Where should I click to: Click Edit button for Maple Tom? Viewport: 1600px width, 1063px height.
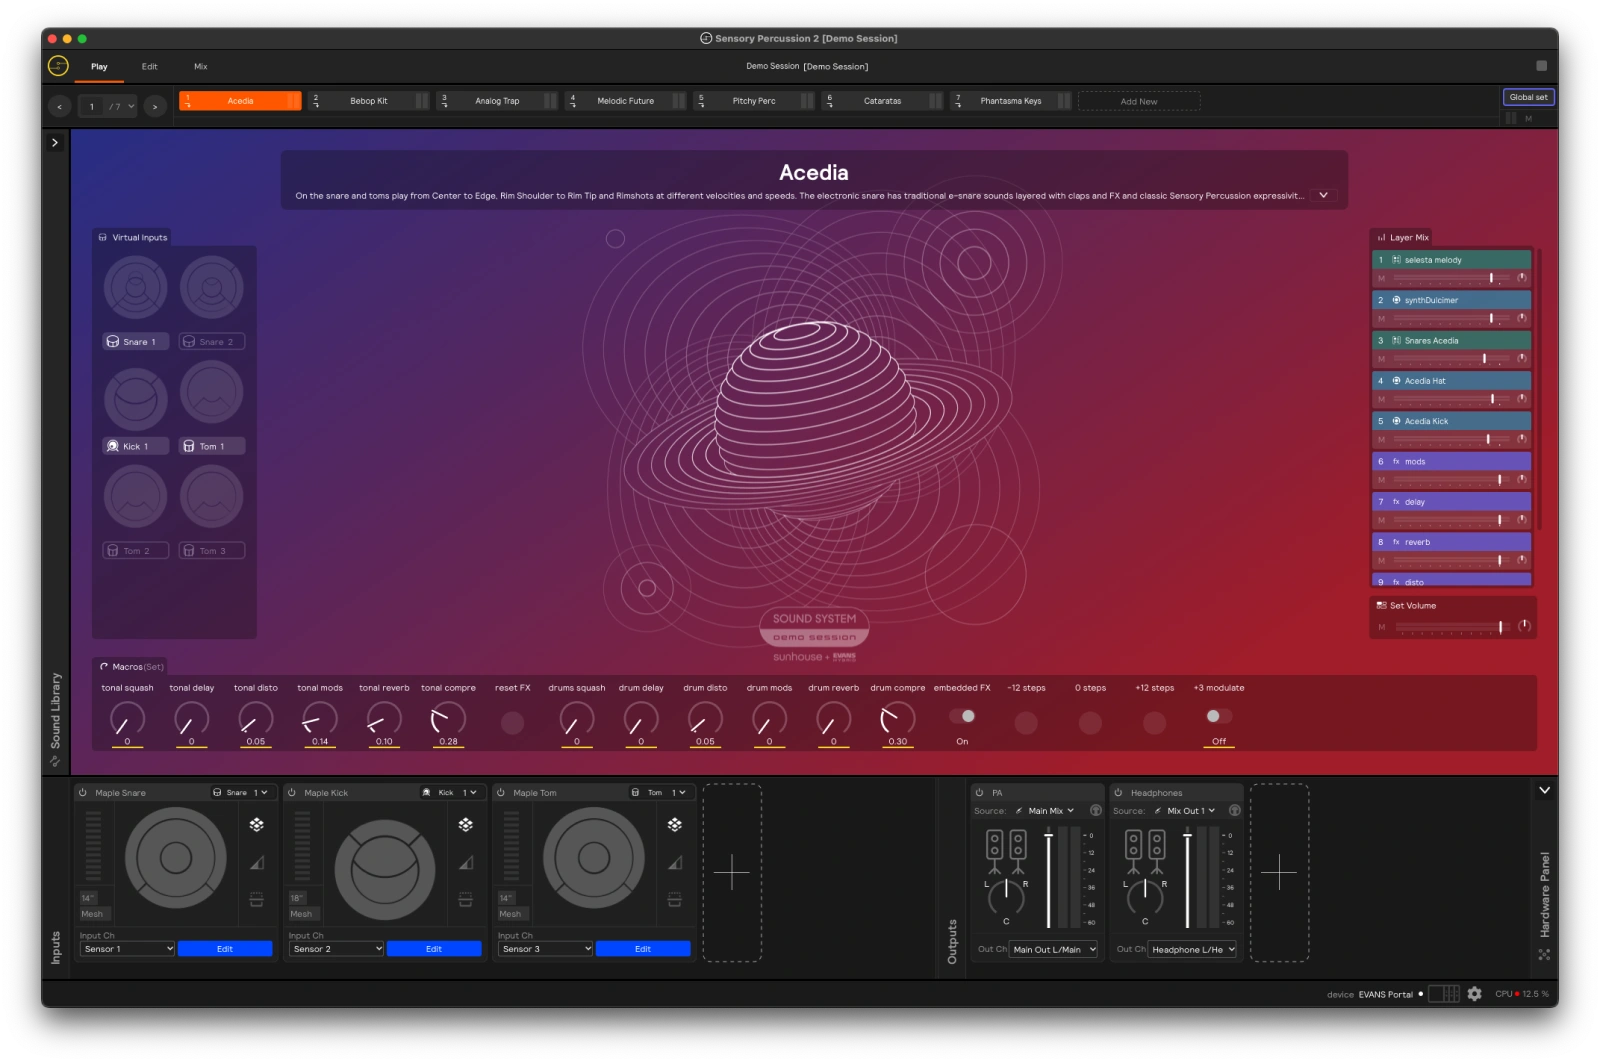[643, 949]
